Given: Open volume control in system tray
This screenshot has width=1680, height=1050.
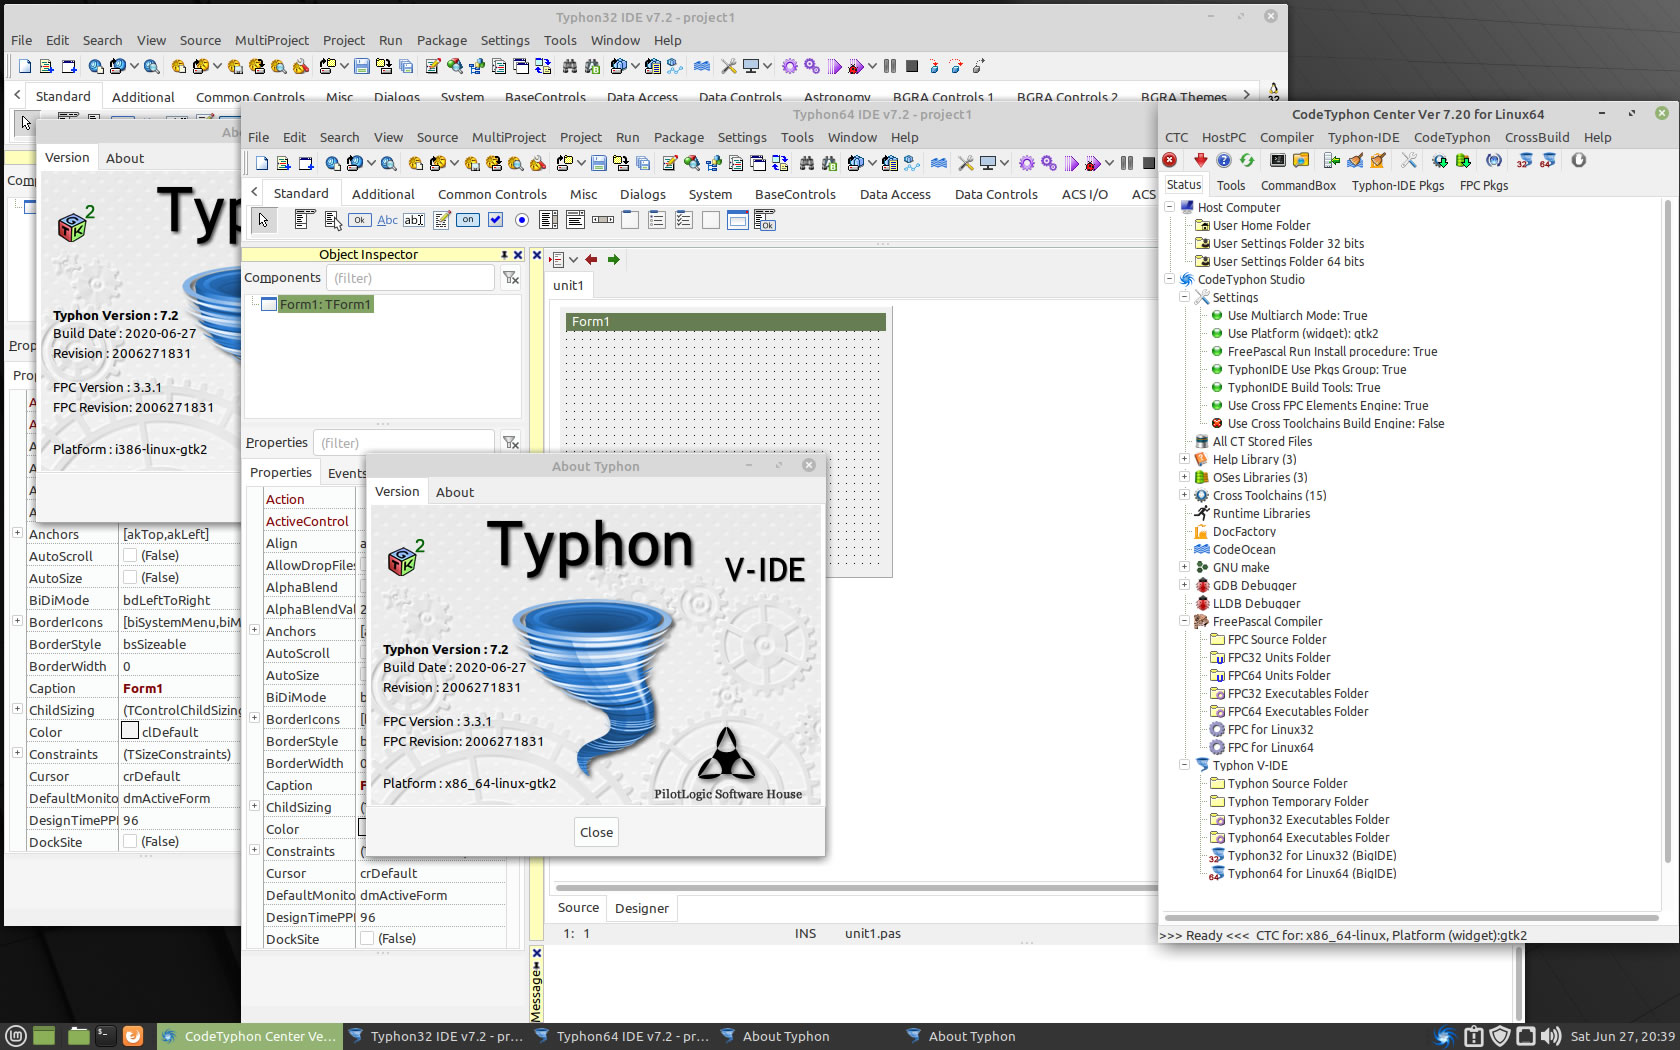Looking at the screenshot, I should tap(1551, 1036).
